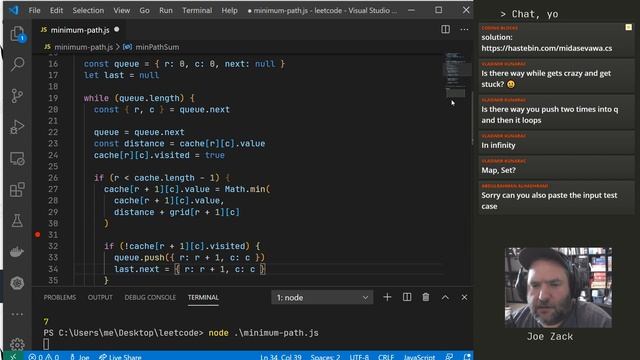640x360 pixels.
Task: Open the File menu
Action: (x=34, y=10)
